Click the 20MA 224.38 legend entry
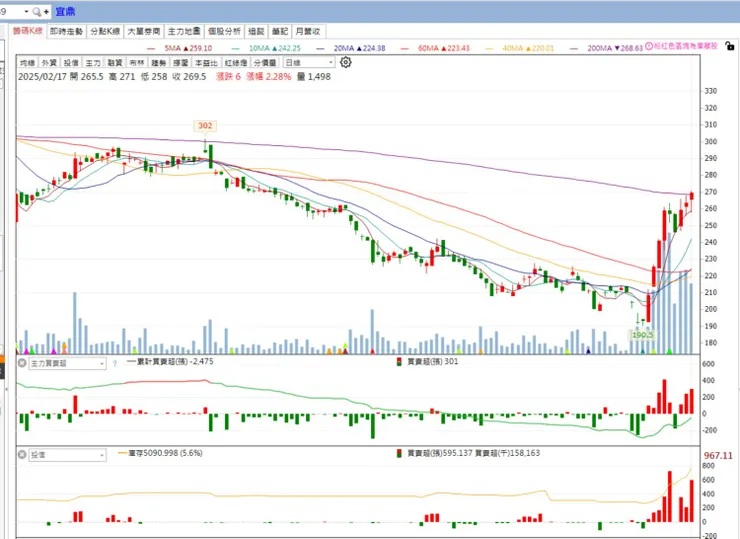This screenshot has height=539, width=740. click(351, 48)
